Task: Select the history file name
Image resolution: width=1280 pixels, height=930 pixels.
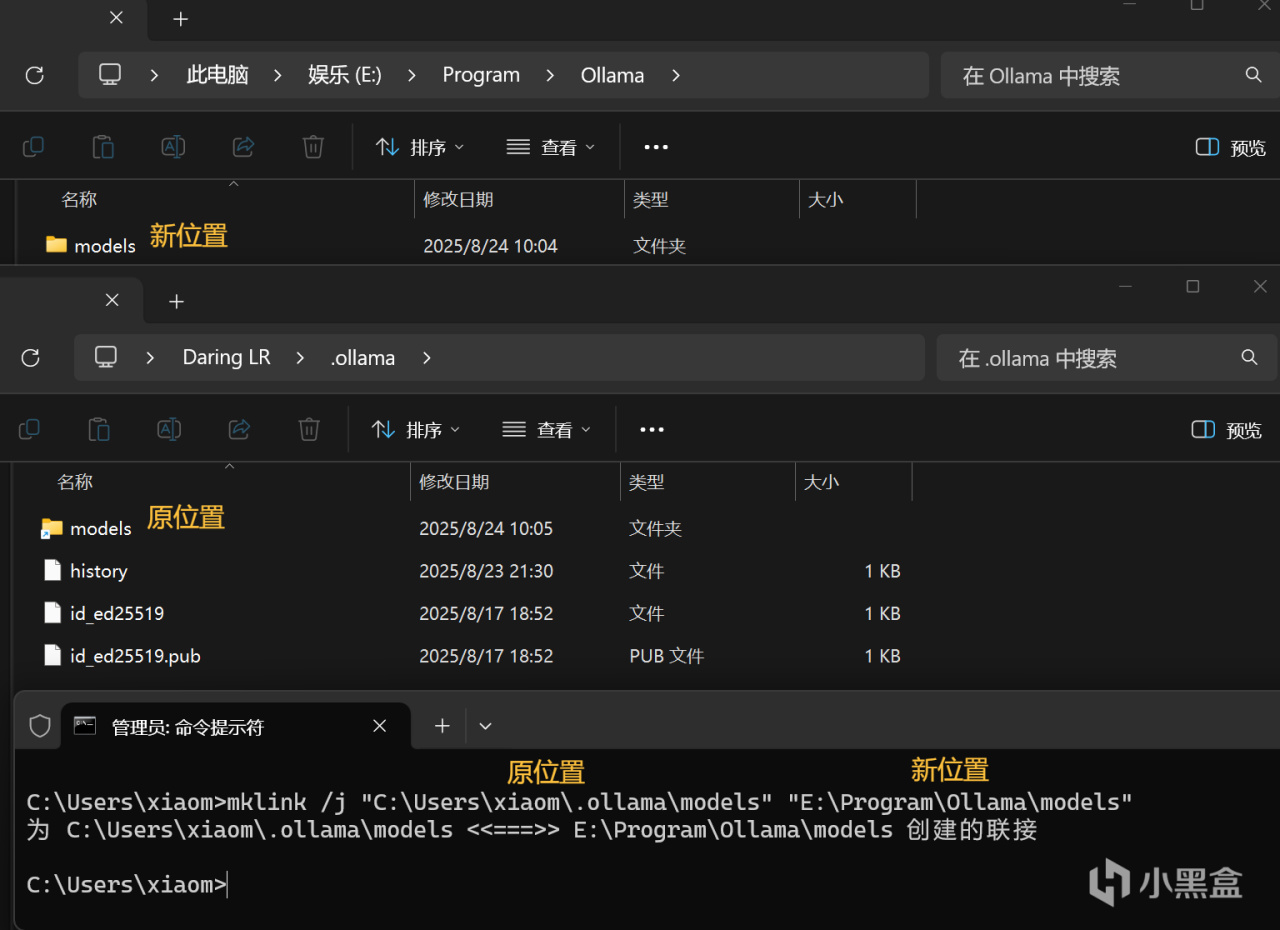Action: pyautogui.click(x=98, y=571)
